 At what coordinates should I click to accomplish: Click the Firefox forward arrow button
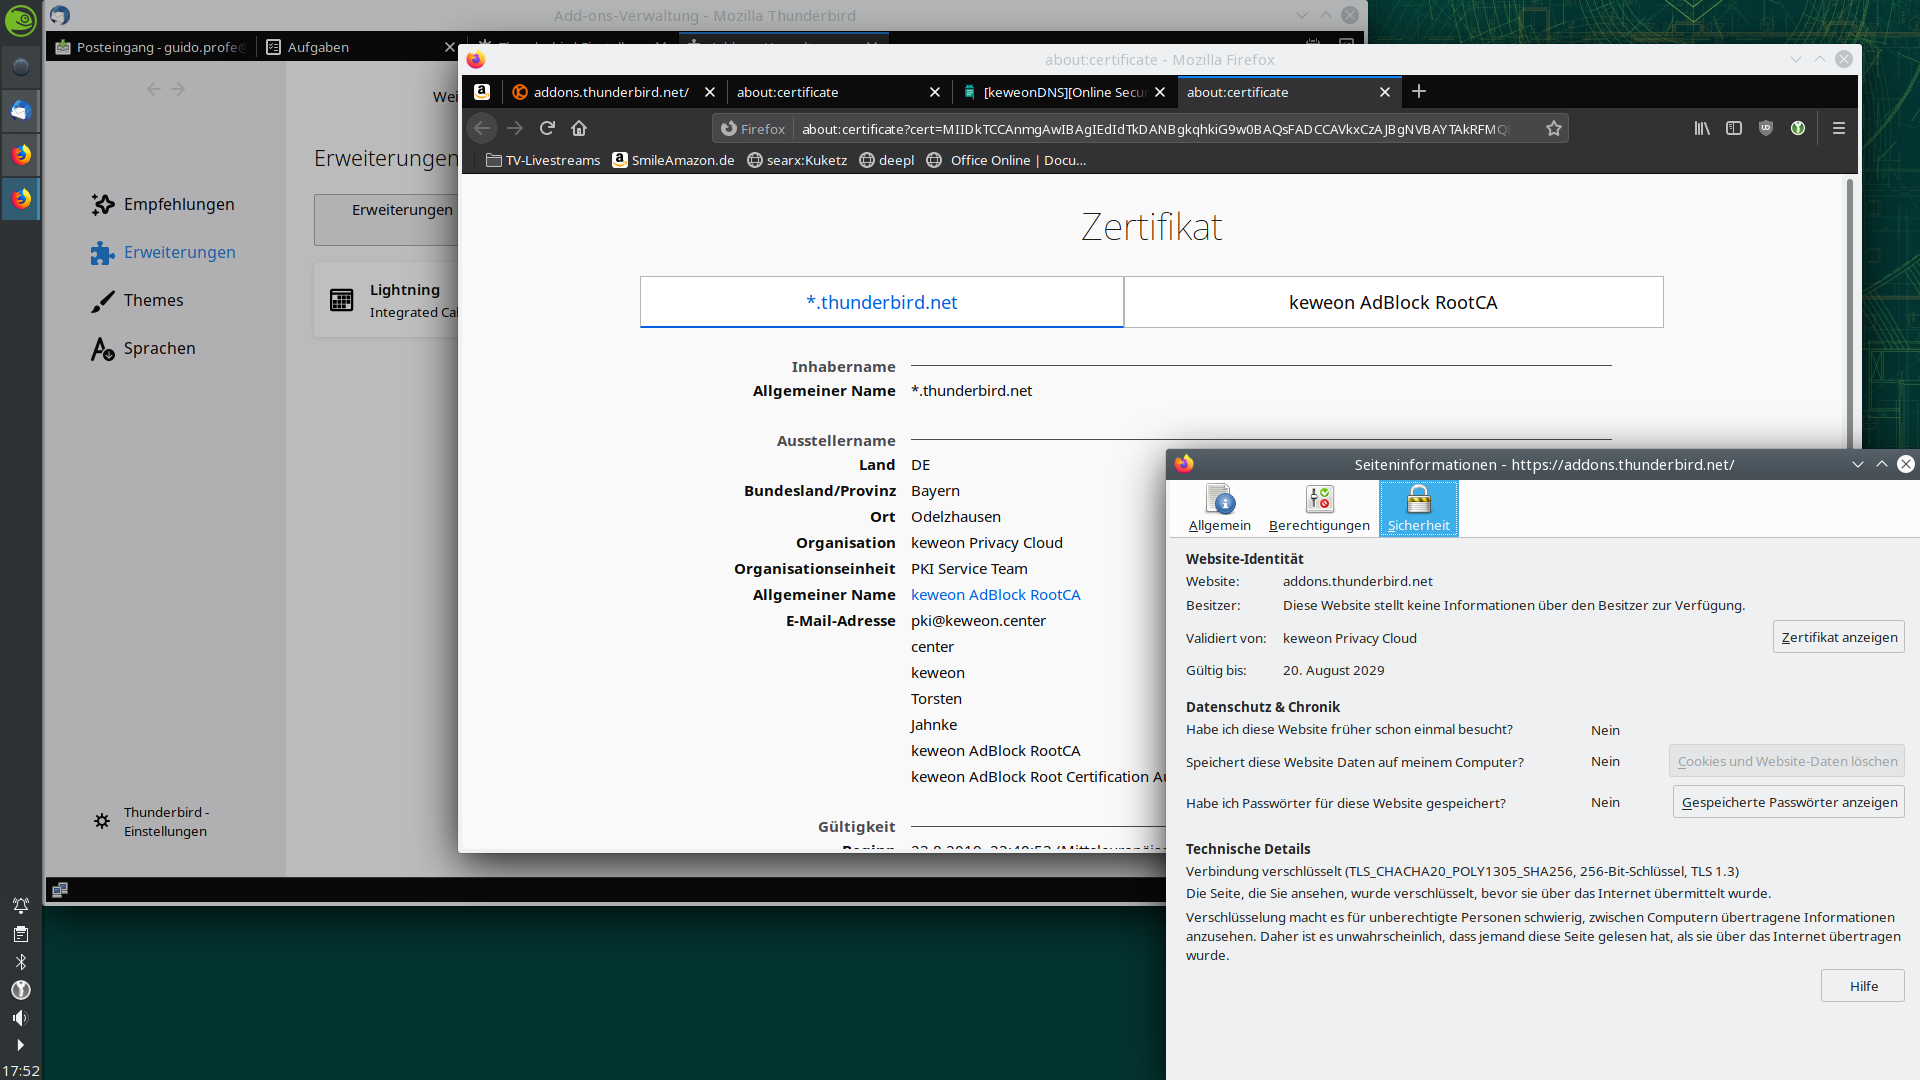515,128
